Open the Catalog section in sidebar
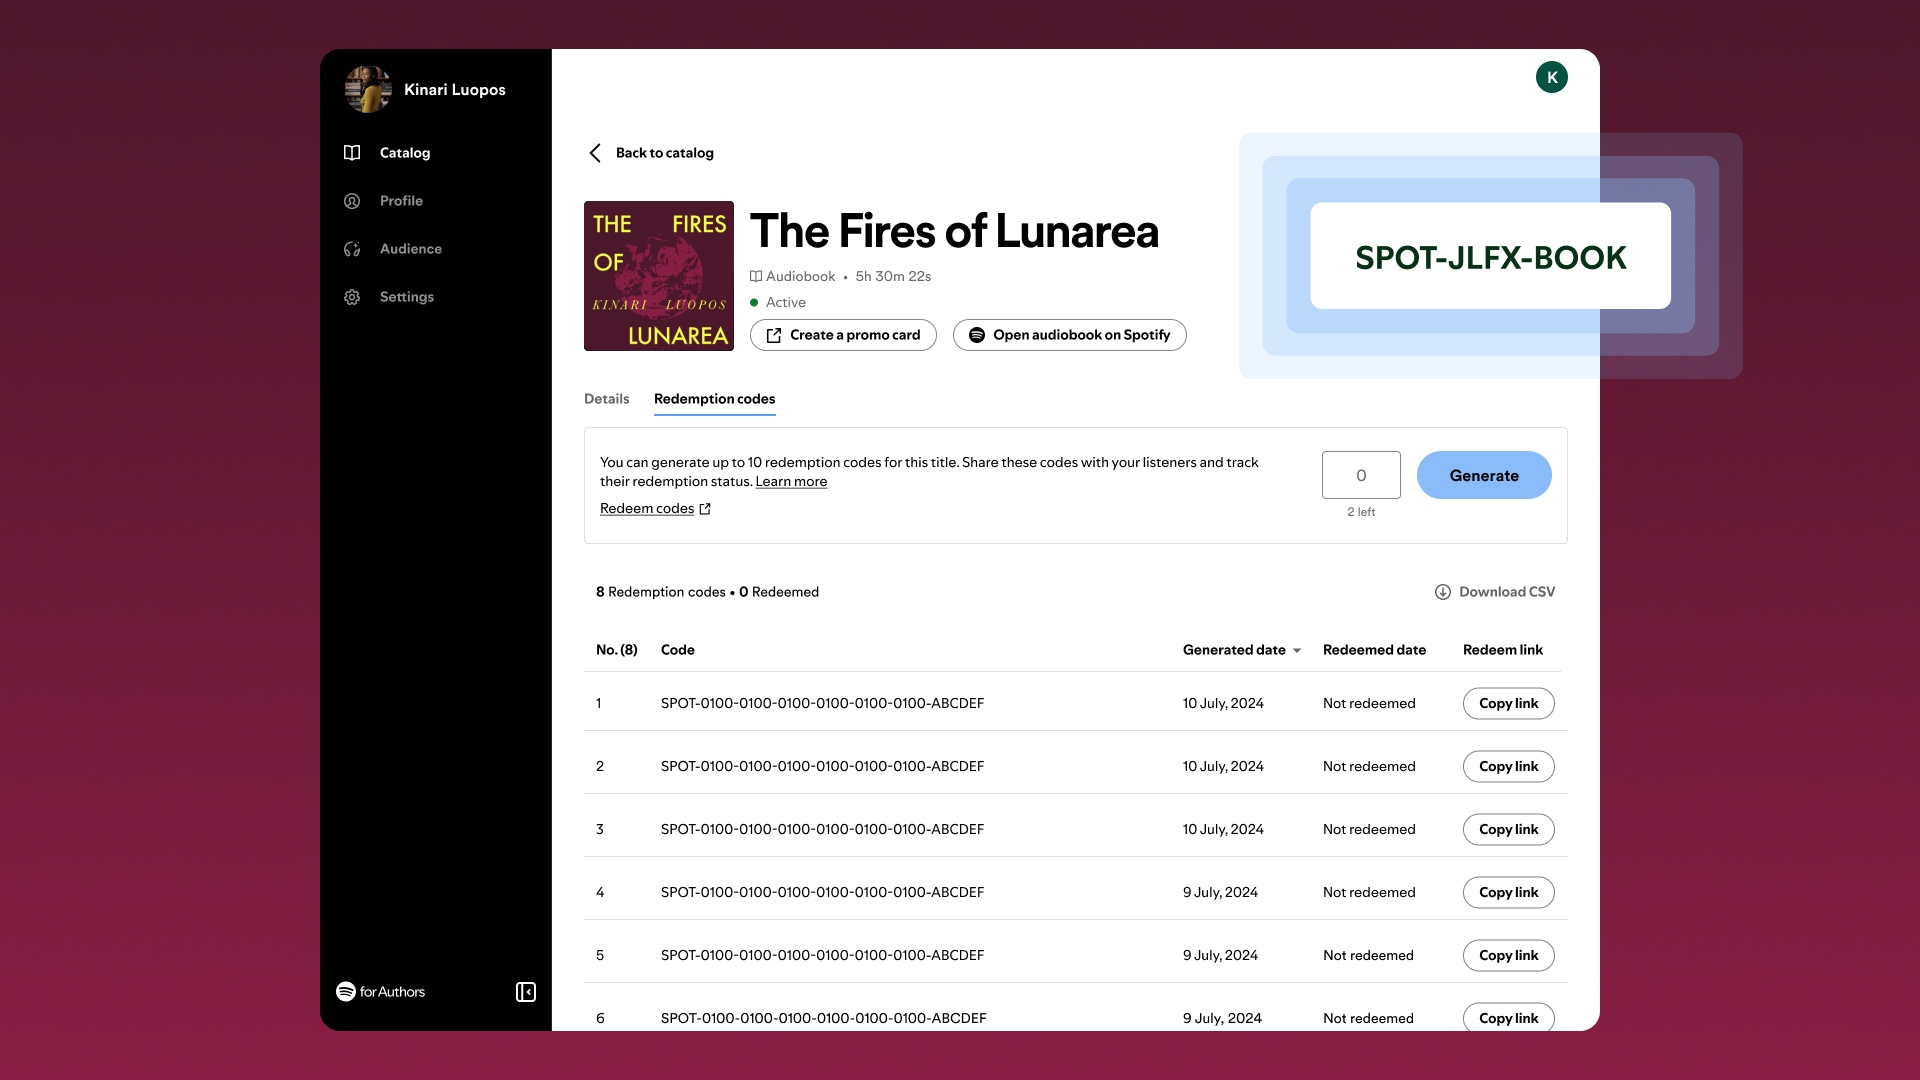Viewport: 1920px width, 1080px height. 404,152
